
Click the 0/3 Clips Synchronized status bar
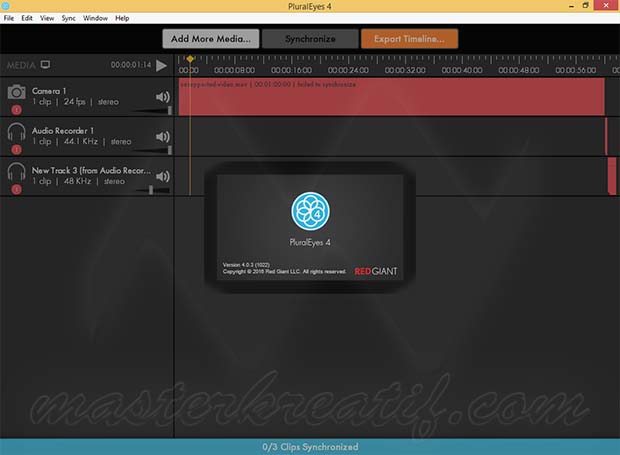coord(310,447)
